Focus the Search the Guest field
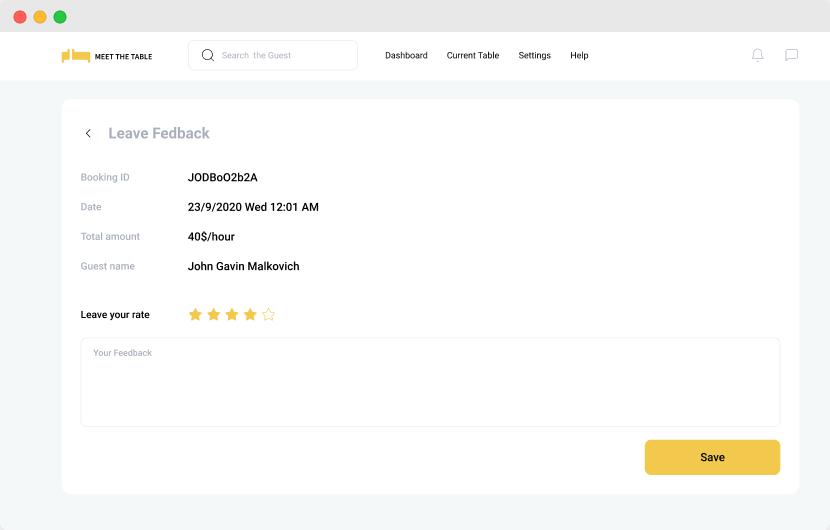This screenshot has height=530, width=830. pos(273,55)
